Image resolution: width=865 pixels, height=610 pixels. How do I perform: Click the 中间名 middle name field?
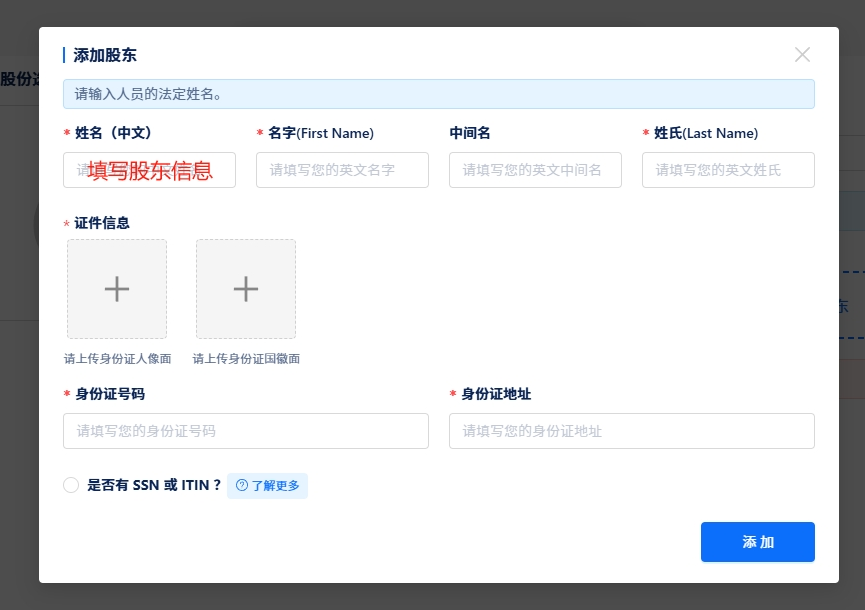[x=535, y=170]
